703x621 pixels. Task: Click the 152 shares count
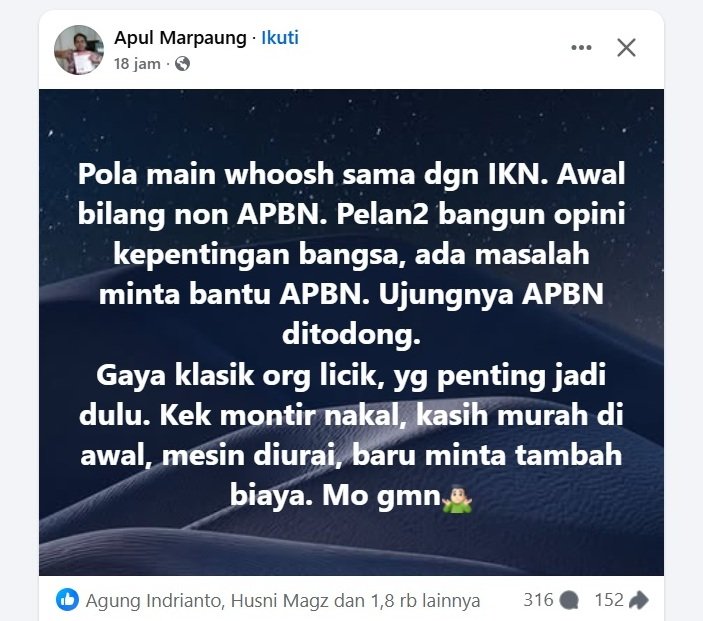(x=609, y=600)
